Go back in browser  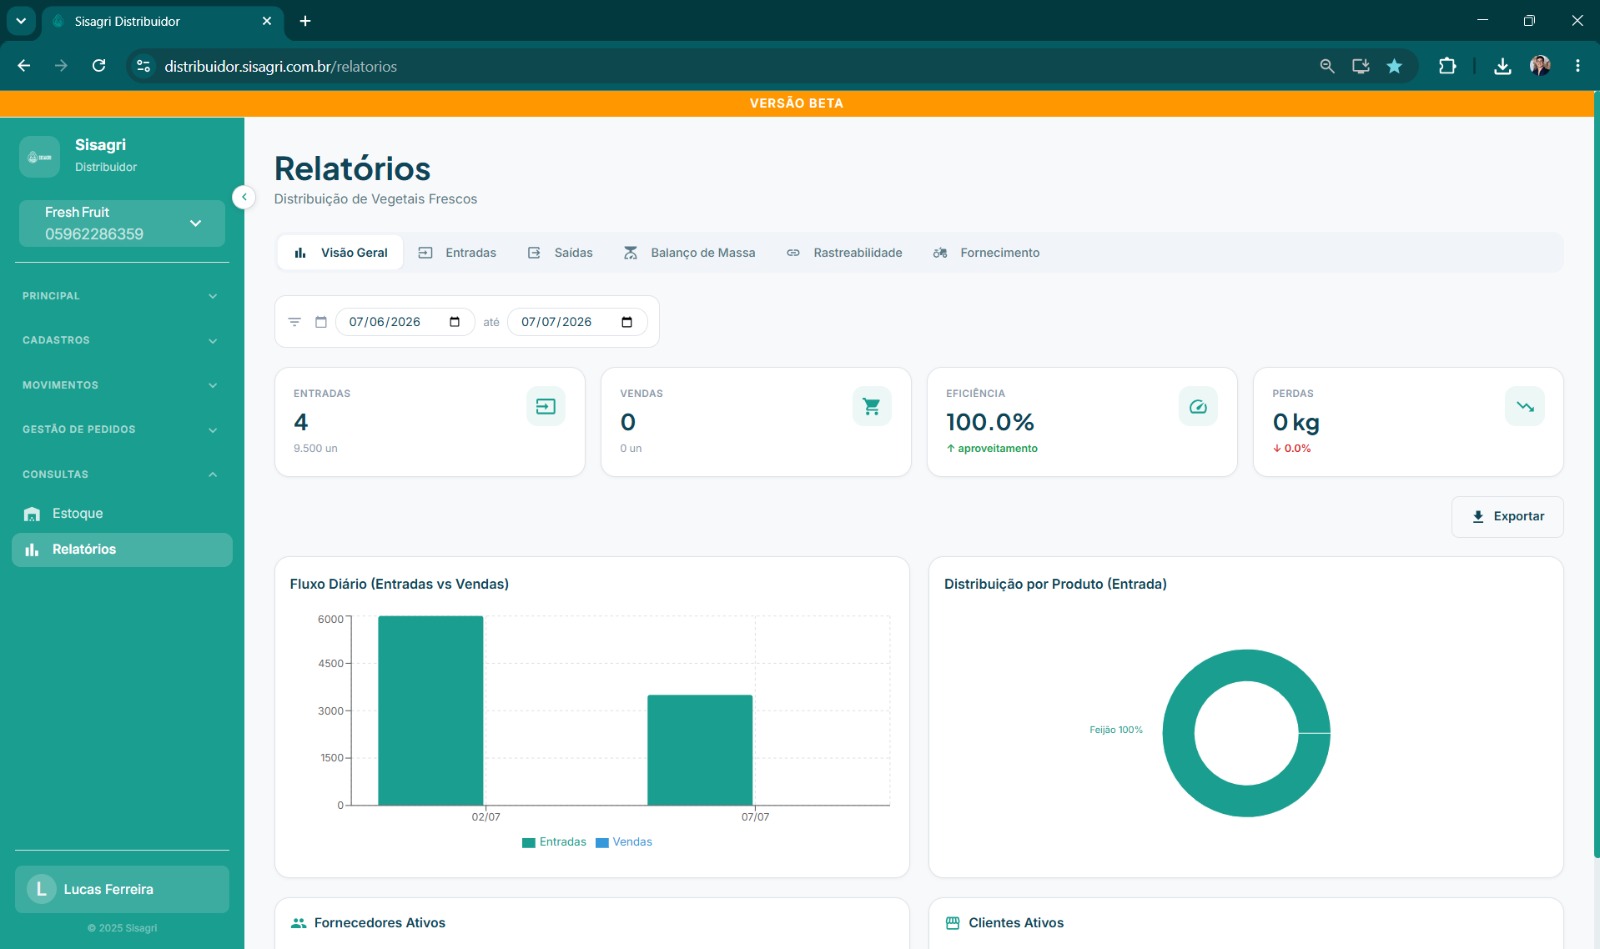point(24,66)
